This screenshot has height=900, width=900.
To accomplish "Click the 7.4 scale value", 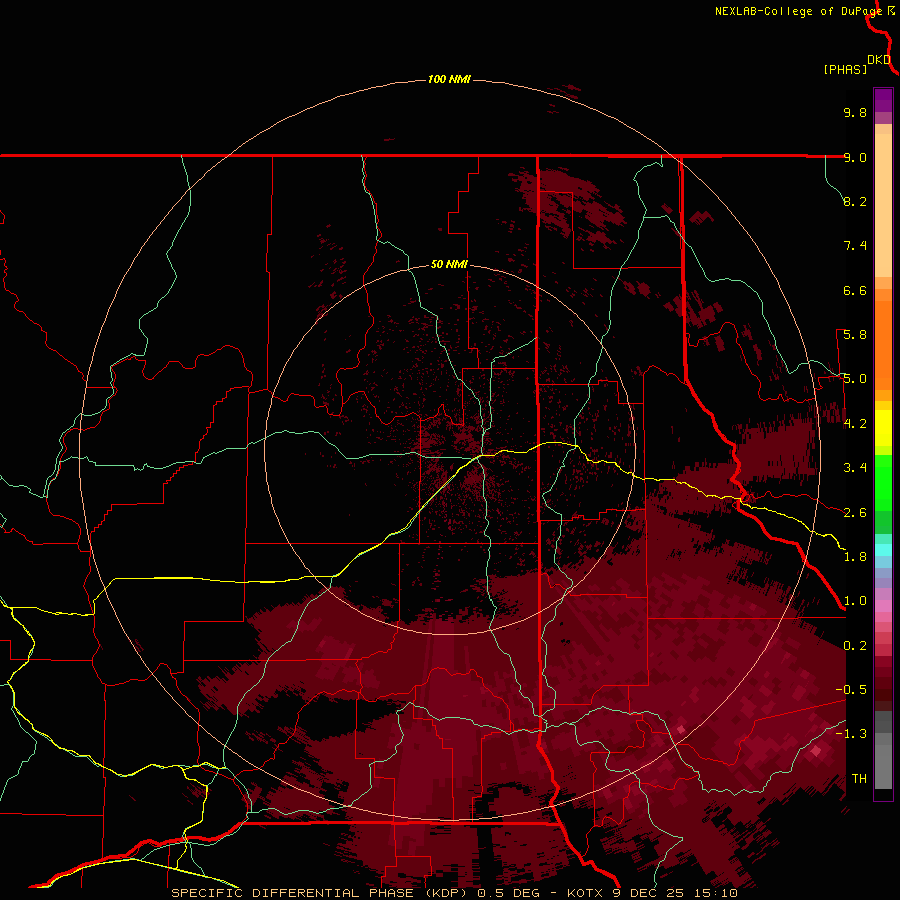I will point(855,246).
